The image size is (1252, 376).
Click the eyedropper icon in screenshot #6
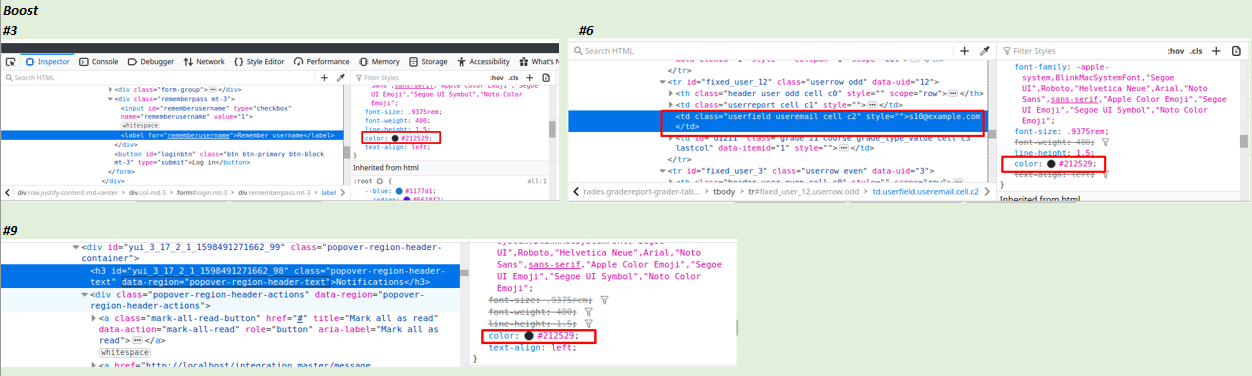[x=984, y=51]
